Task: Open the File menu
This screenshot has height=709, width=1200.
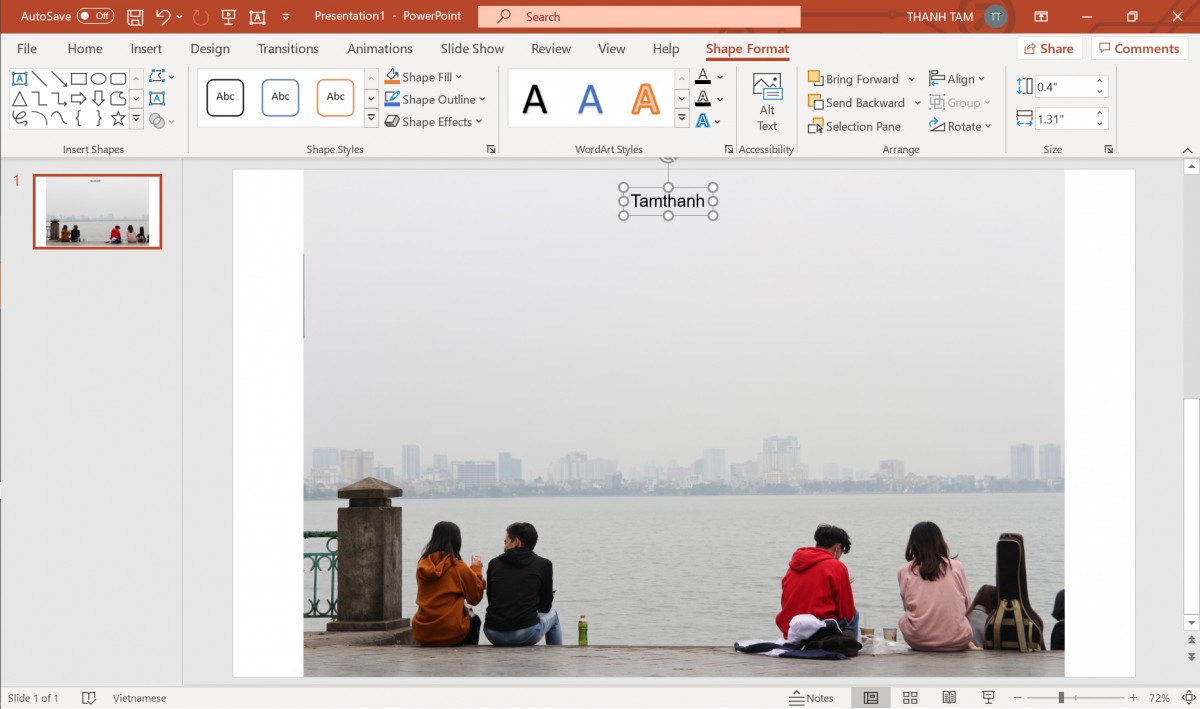Action: pos(27,49)
